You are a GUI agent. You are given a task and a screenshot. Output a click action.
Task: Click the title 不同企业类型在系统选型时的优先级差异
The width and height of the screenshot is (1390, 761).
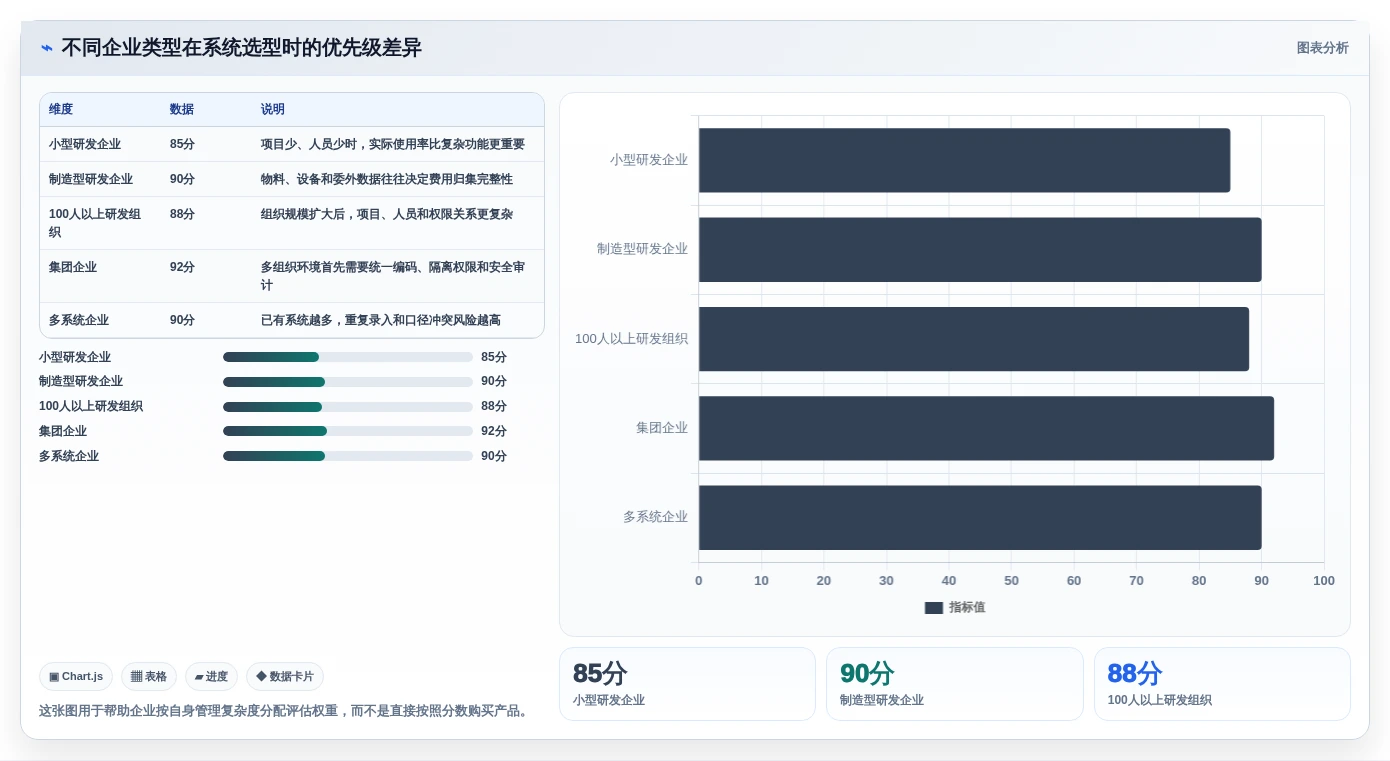click(241, 48)
